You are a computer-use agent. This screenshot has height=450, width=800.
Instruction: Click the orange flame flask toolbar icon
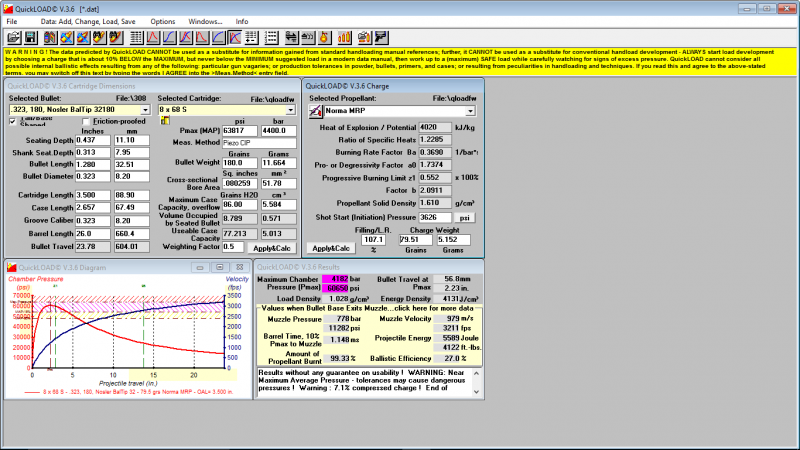(x=324, y=37)
